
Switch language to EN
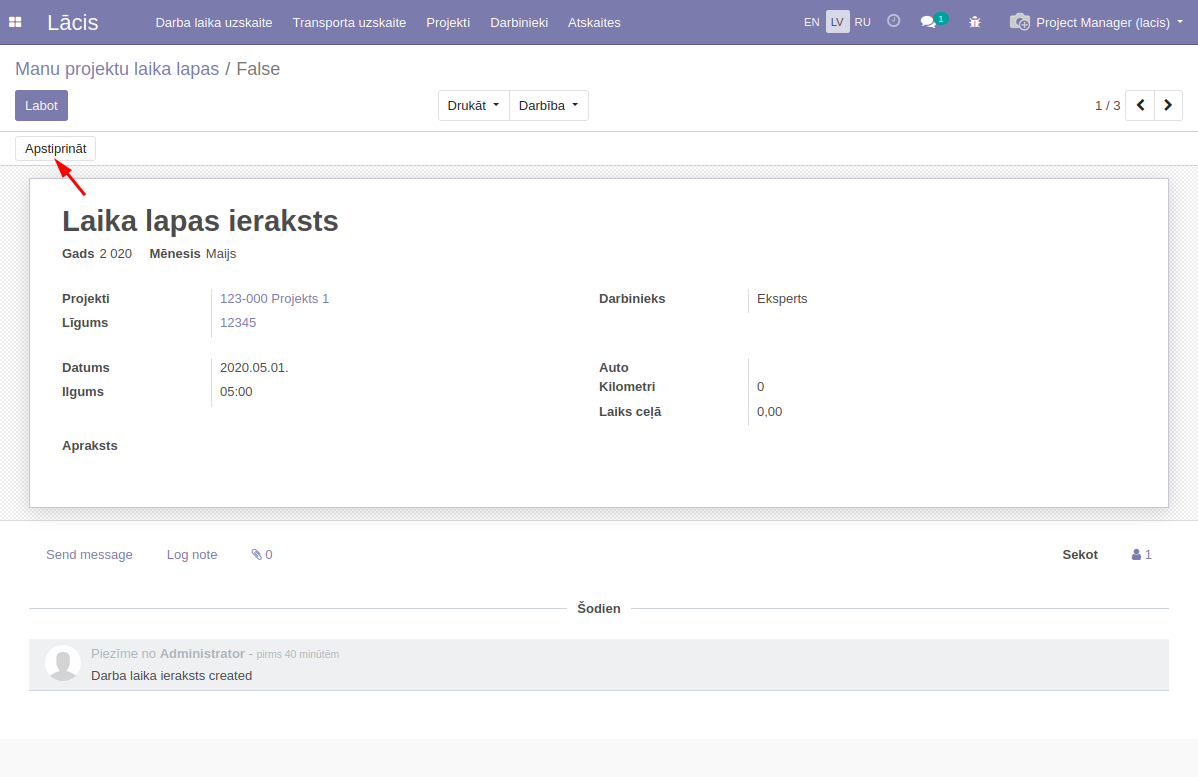(812, 22)
